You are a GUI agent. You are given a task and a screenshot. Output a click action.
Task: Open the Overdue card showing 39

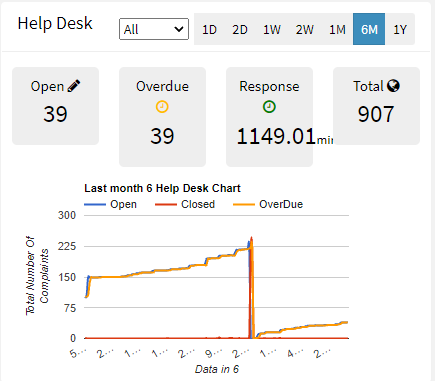(x=162, y=117)
